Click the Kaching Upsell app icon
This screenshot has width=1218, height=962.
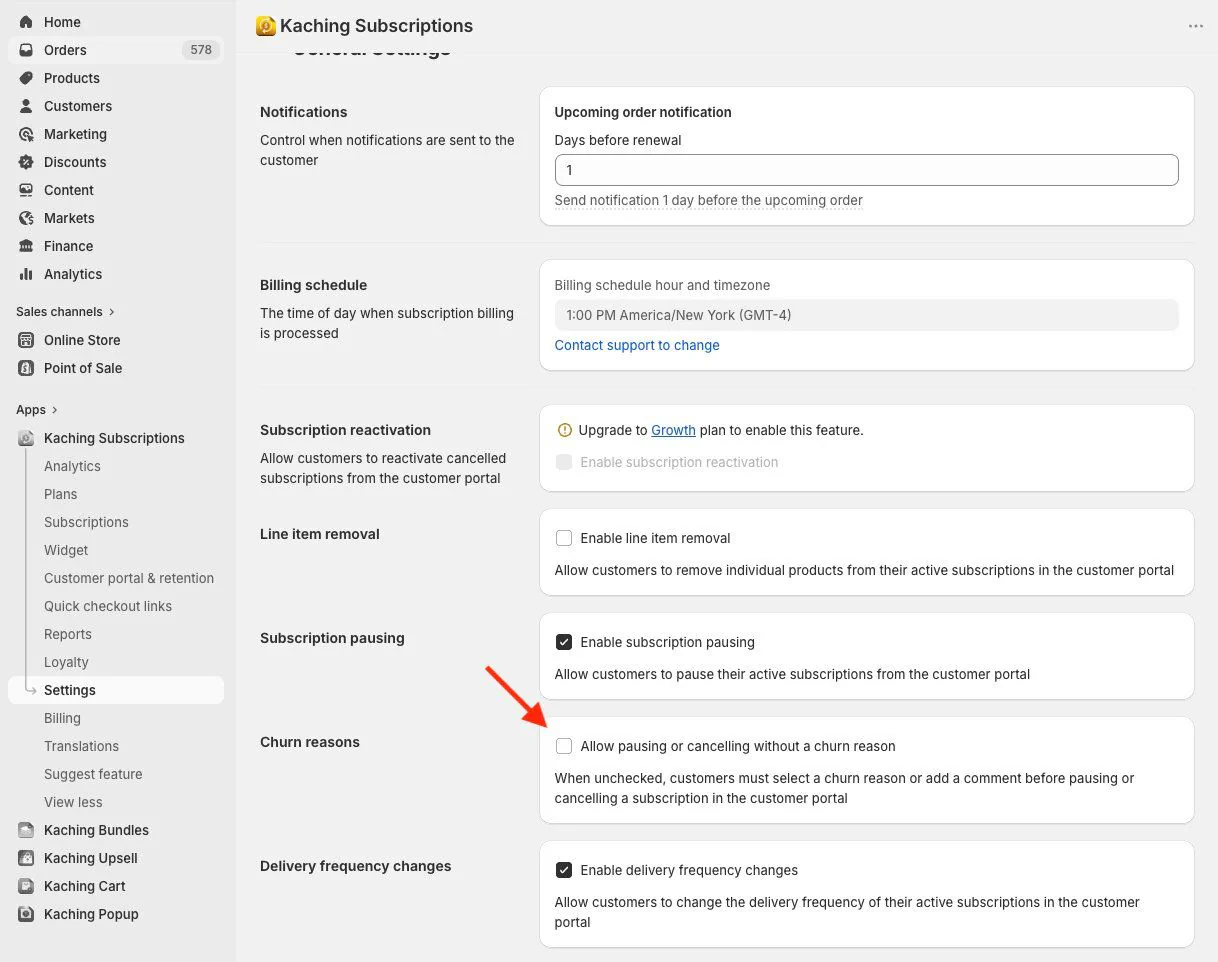26,858
